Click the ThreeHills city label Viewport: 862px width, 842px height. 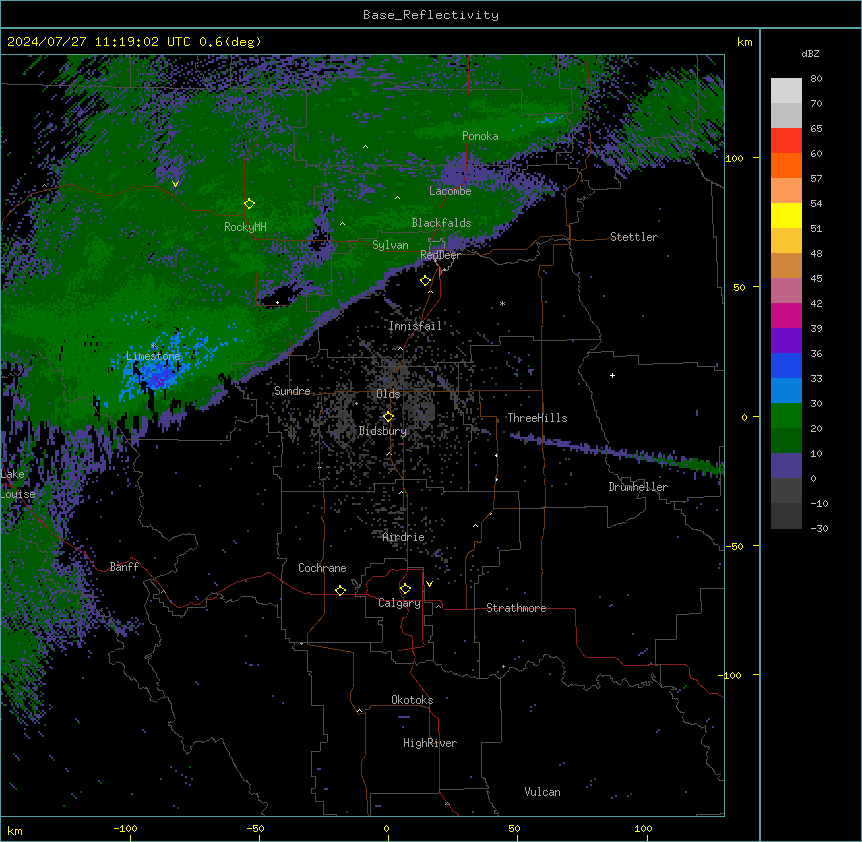pos(537,418)
